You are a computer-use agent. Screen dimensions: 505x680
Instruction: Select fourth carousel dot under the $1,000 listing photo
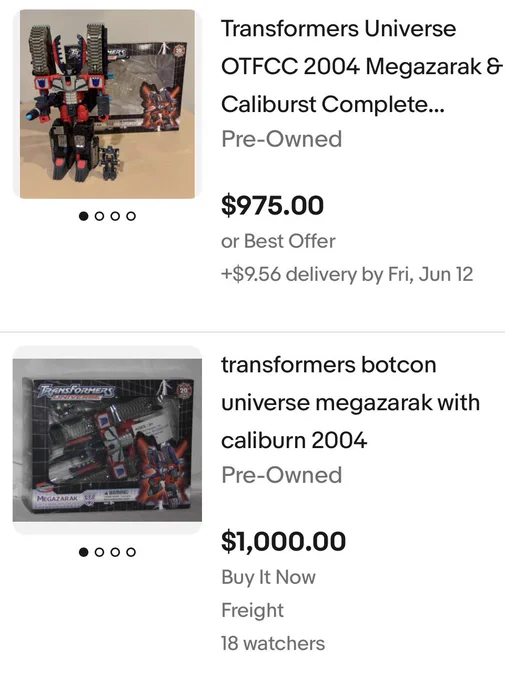131,552
